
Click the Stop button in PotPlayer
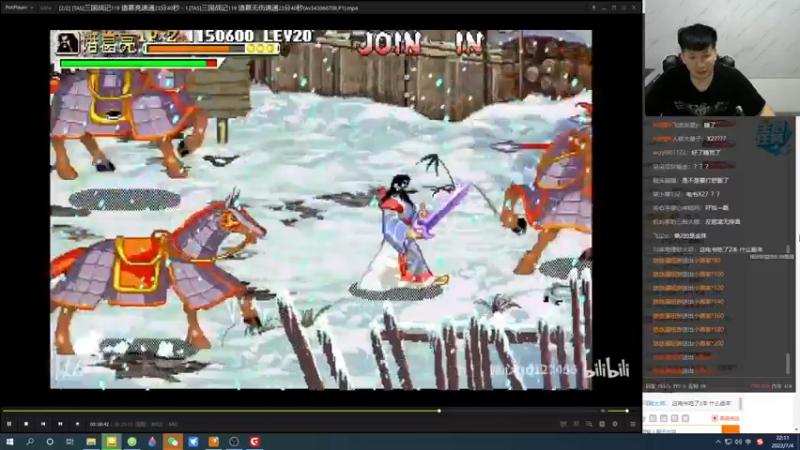point(26,424)
